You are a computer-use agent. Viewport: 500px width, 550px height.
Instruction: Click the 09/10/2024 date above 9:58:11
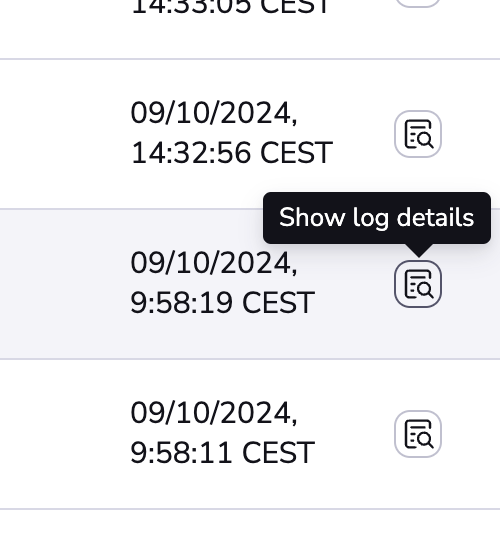point(214,413)
